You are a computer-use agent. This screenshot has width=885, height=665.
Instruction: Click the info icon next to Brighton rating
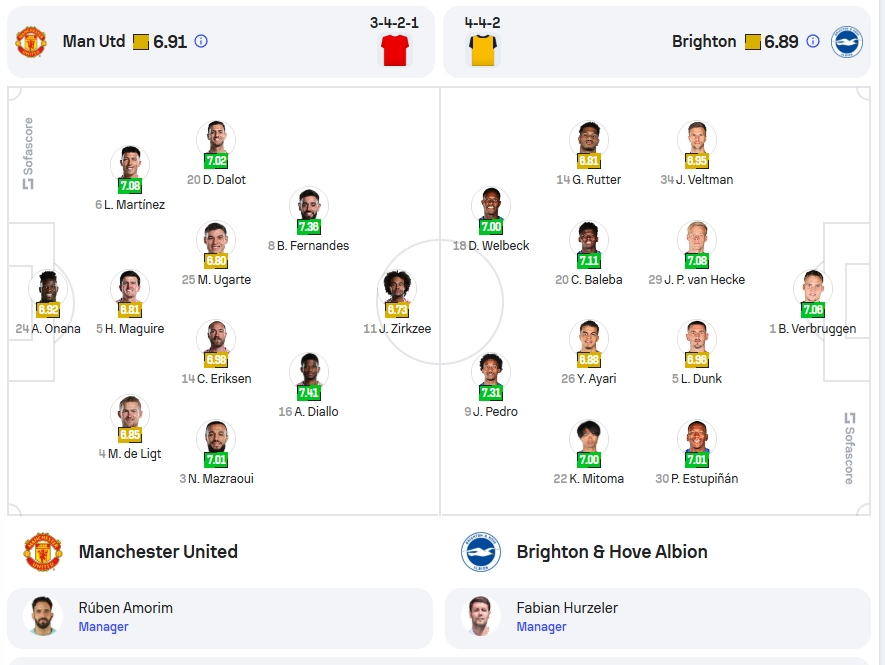click(813, 41)
